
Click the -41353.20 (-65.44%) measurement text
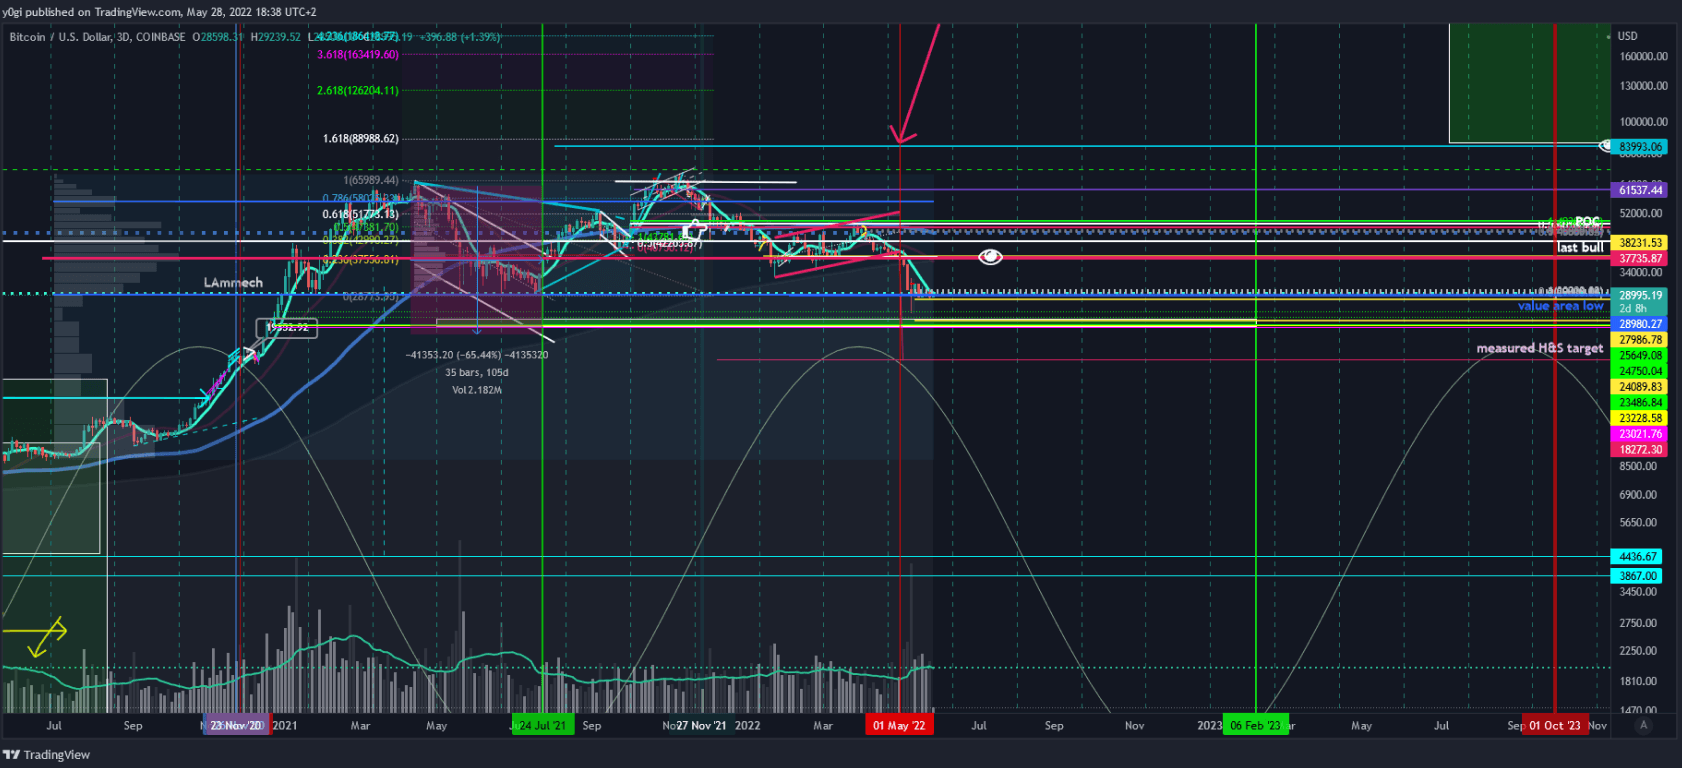pos(477,355)
